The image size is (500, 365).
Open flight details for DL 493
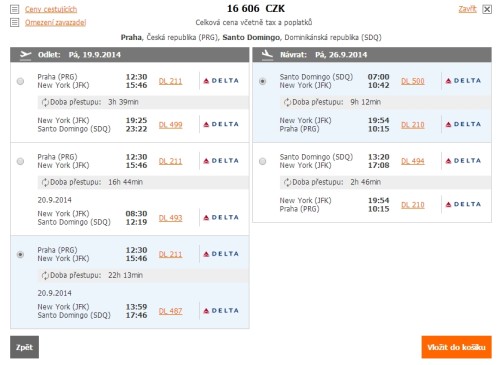tap(170, 218)
